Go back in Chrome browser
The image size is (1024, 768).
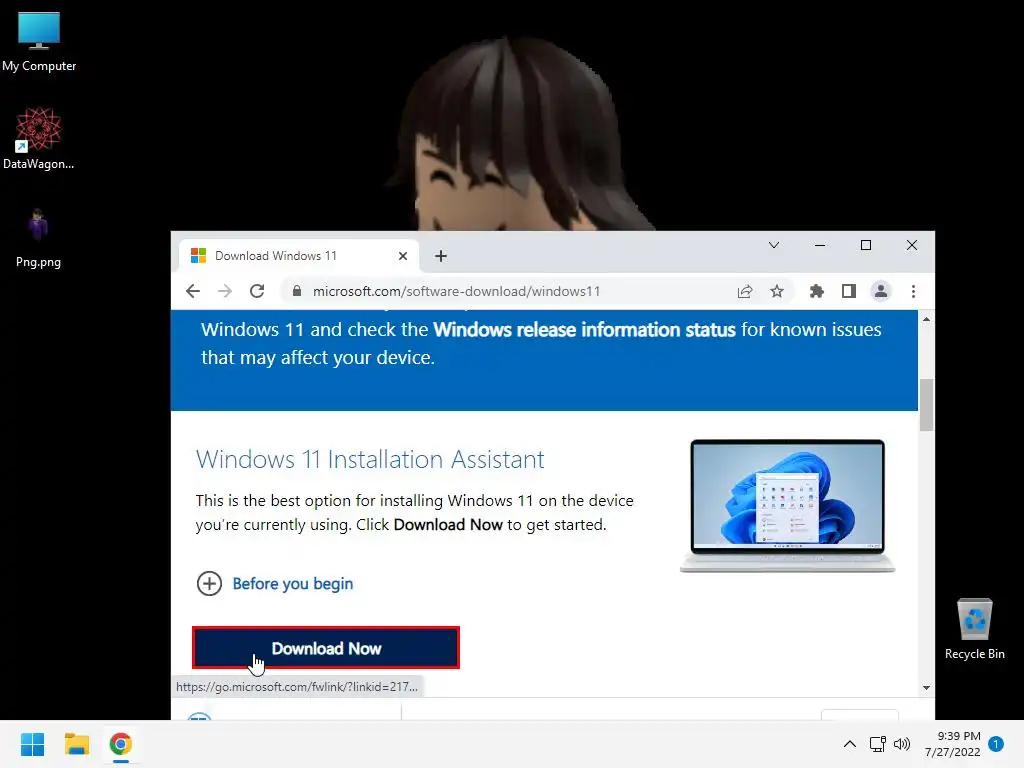pos(193,291)
